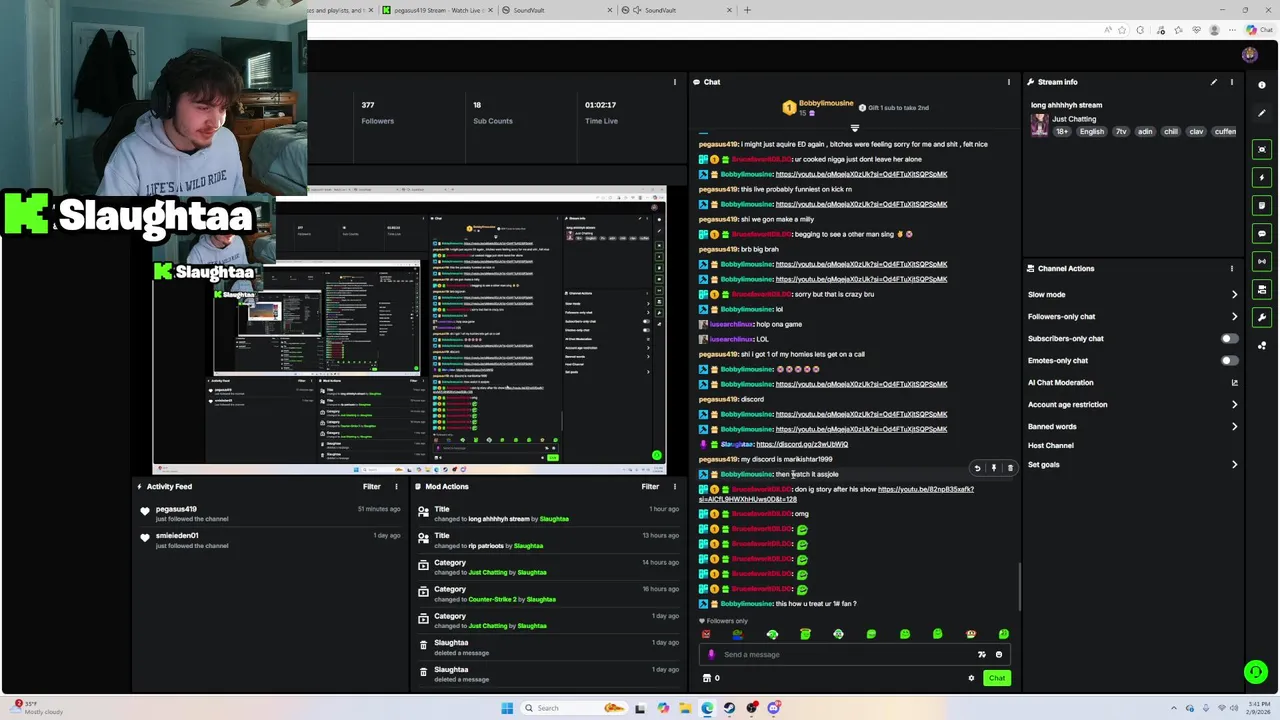Expand Banned words settings
1280x720 pixels.
[x=1132, y=427]
